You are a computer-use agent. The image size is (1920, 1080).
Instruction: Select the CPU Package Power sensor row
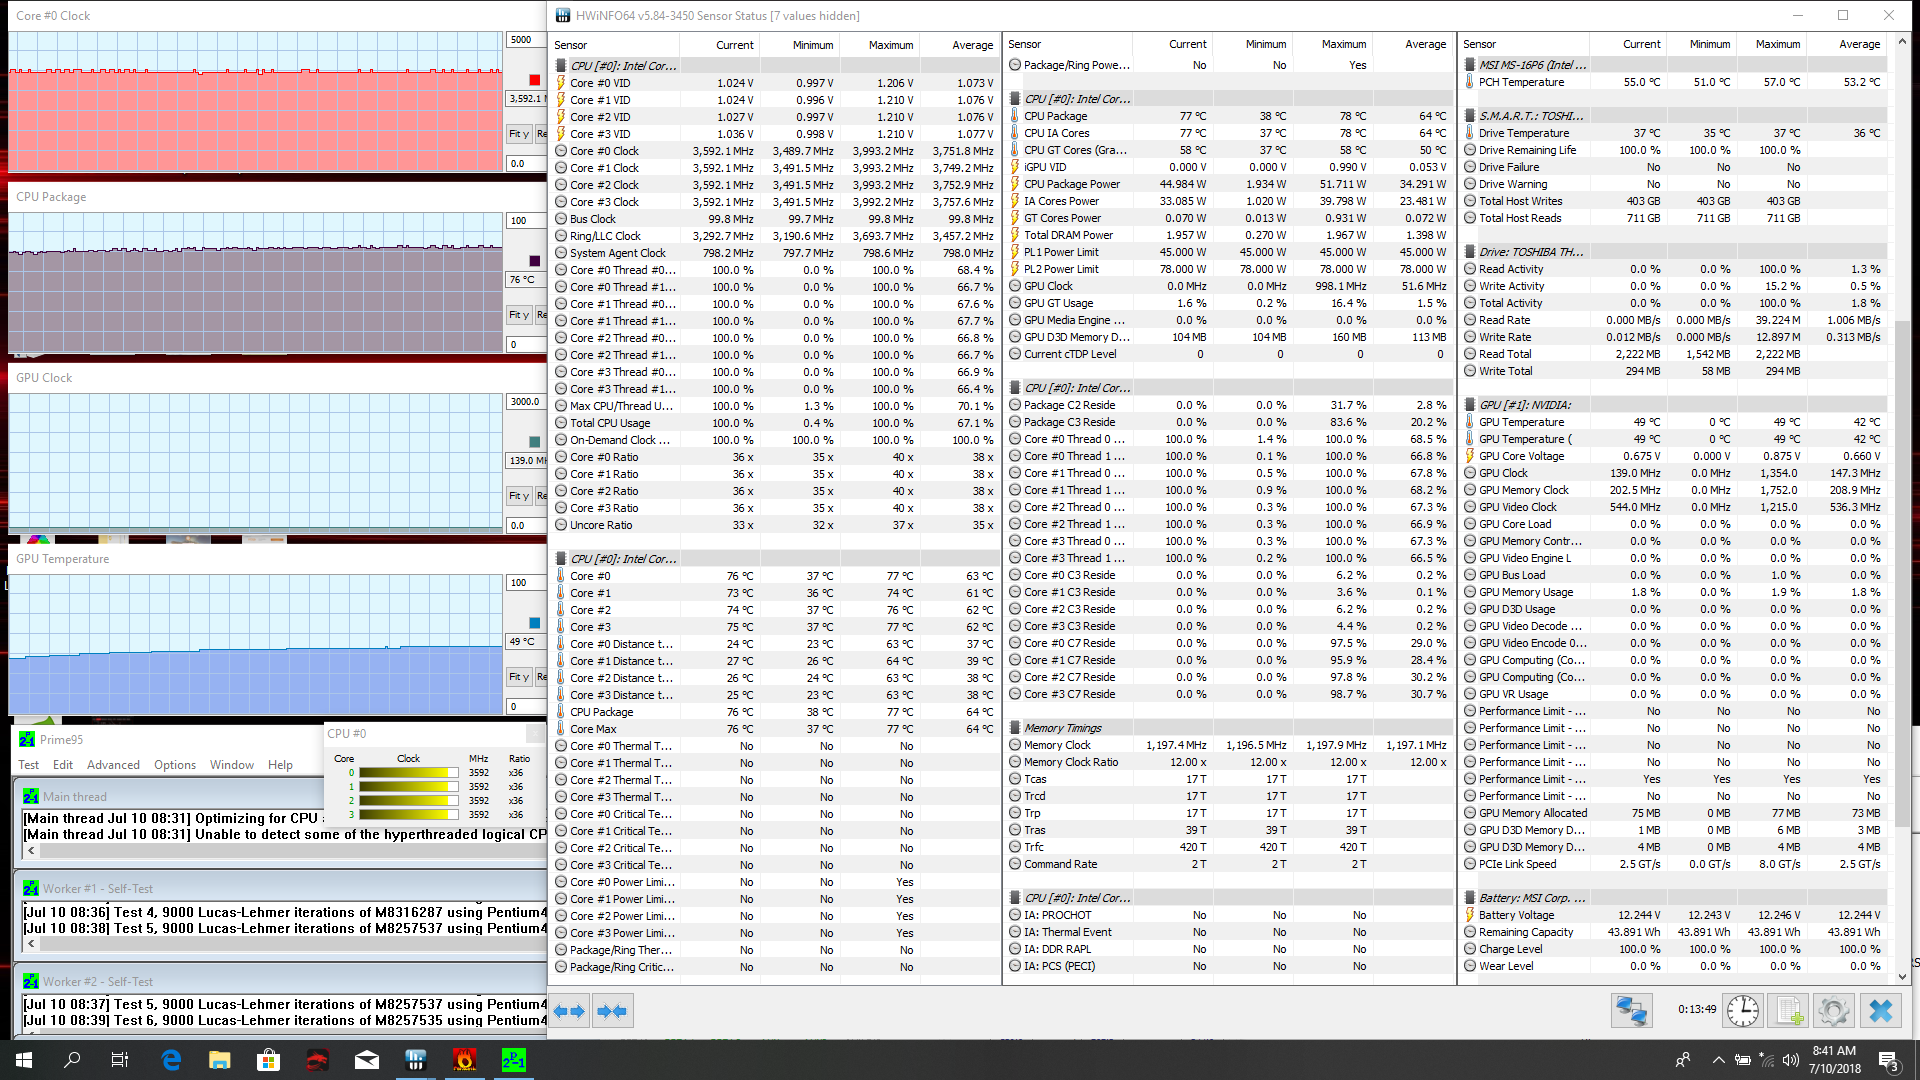coord(1228,184)
